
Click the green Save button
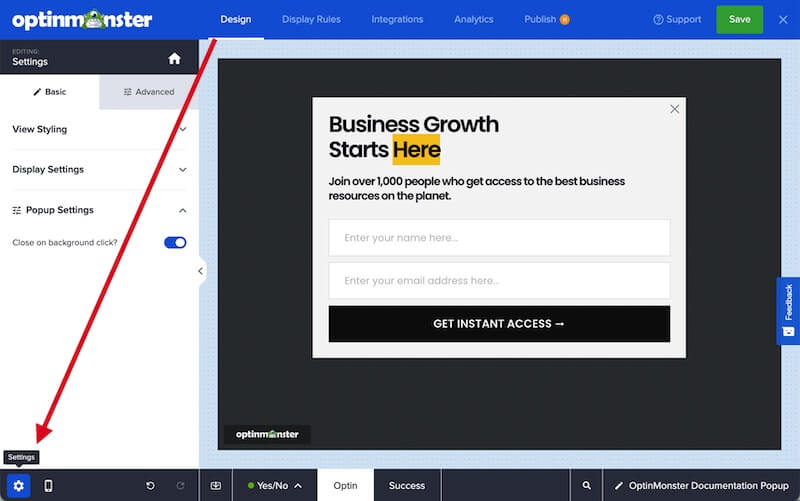pyautogui.click(x=739, y=19)
